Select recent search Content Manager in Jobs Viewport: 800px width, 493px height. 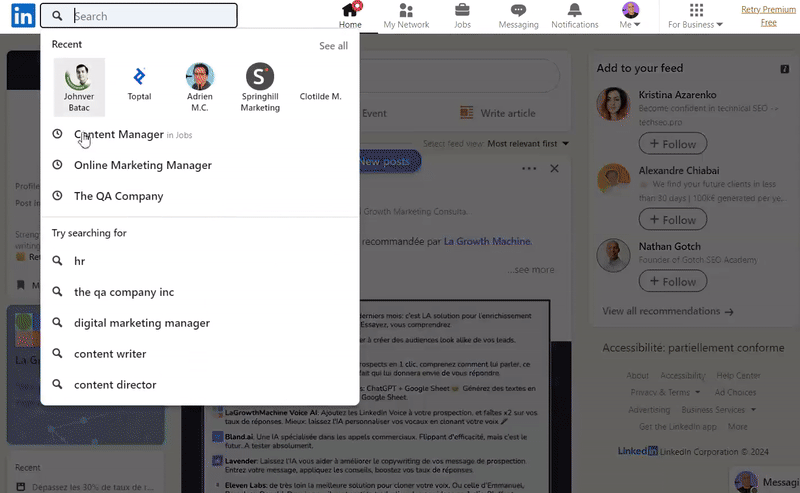pyautogui.click(x=118, y=134)
